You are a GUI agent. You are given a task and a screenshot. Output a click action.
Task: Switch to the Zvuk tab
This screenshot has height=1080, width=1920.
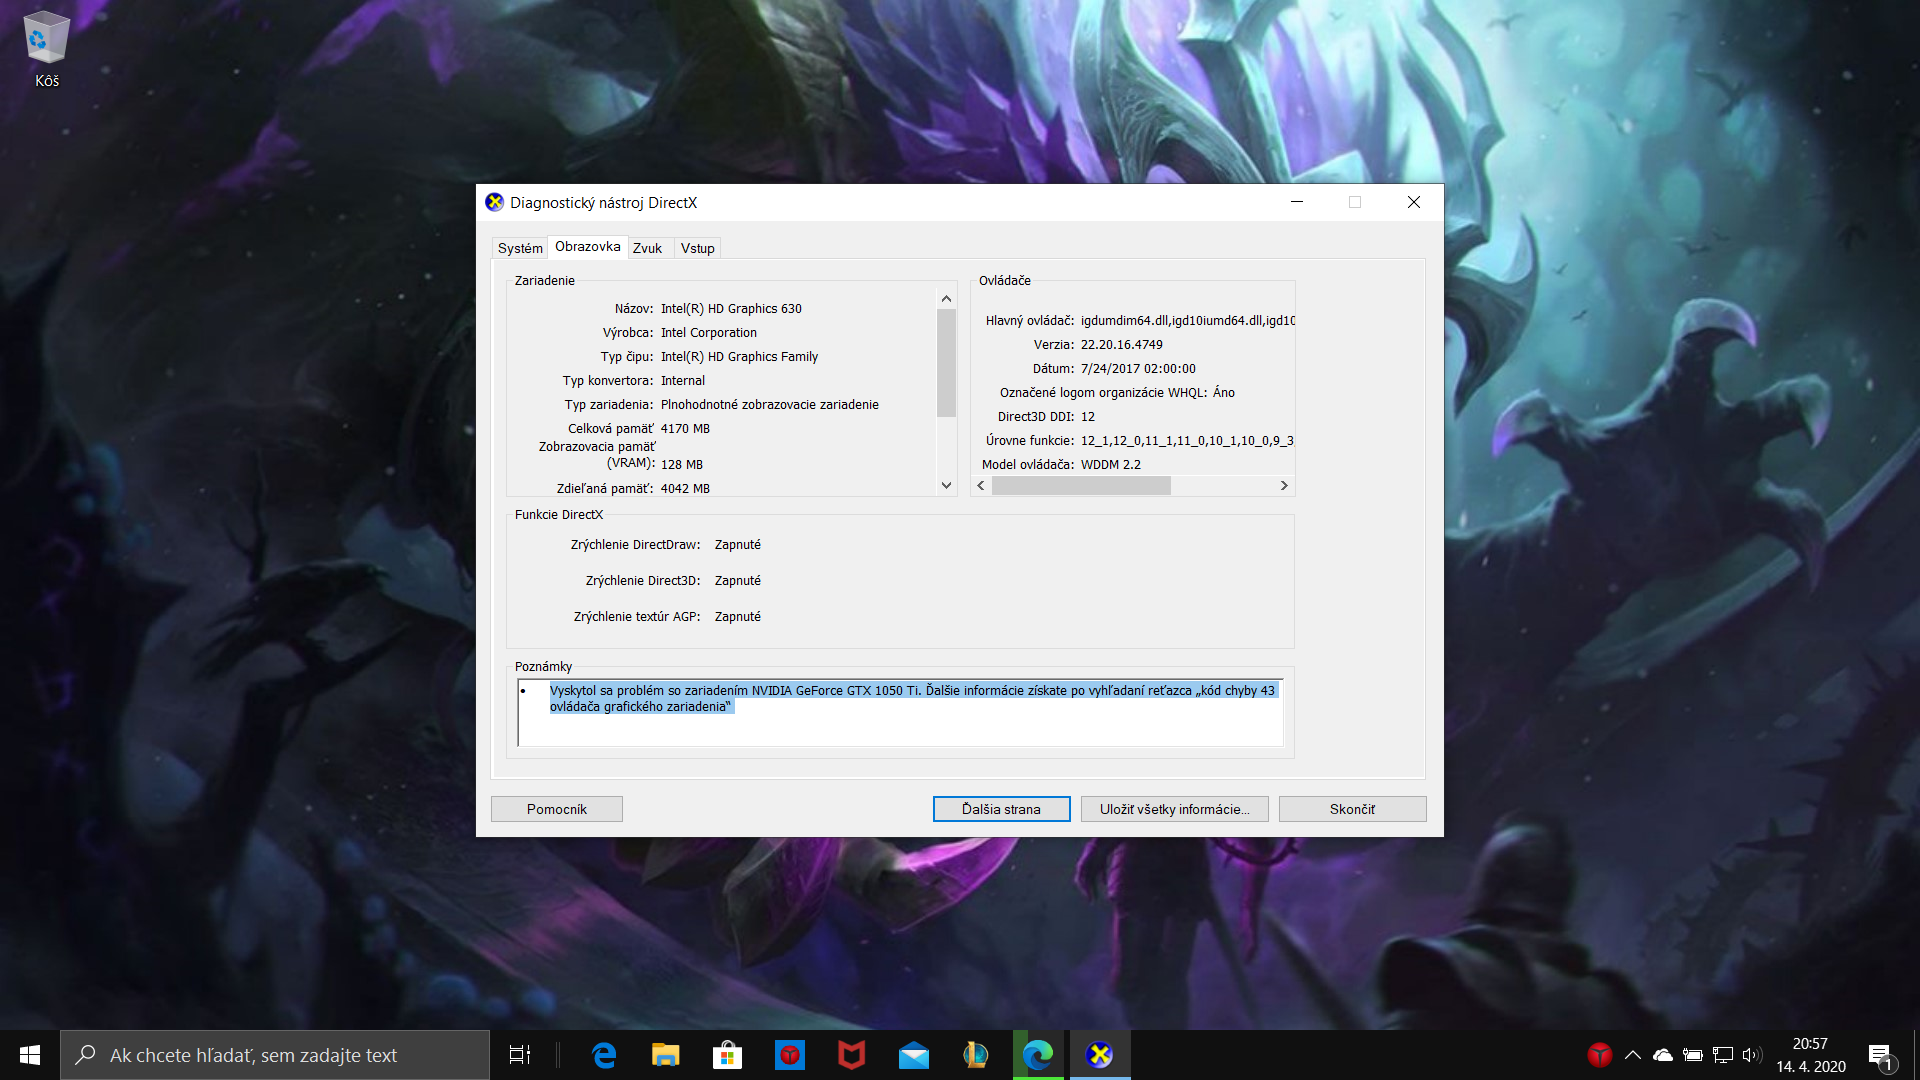pyautogui.click(x=647, y=248)
